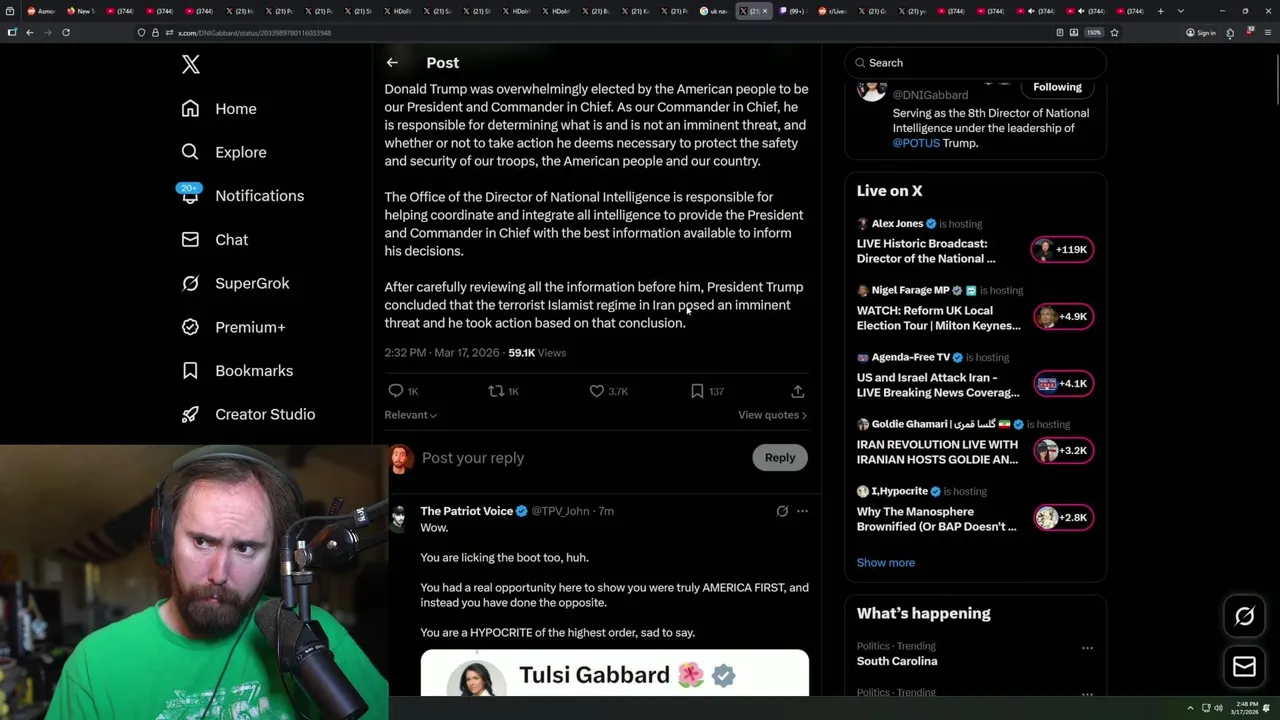Open a new browser tab
1280x720 pixels.
point(1160,11)
